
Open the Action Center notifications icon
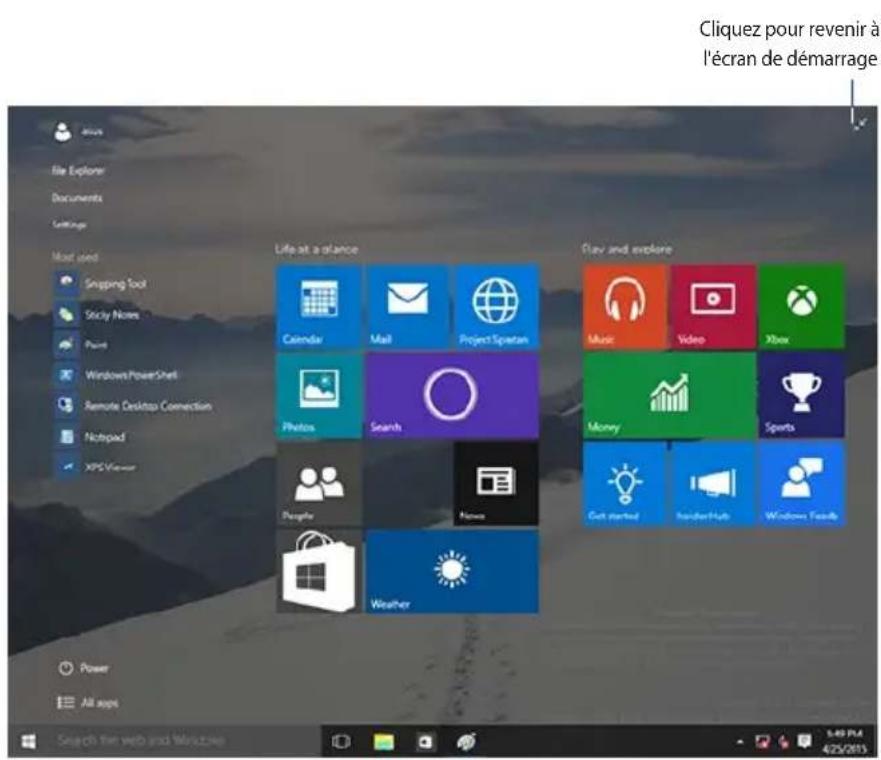click(x=805, y=742)
